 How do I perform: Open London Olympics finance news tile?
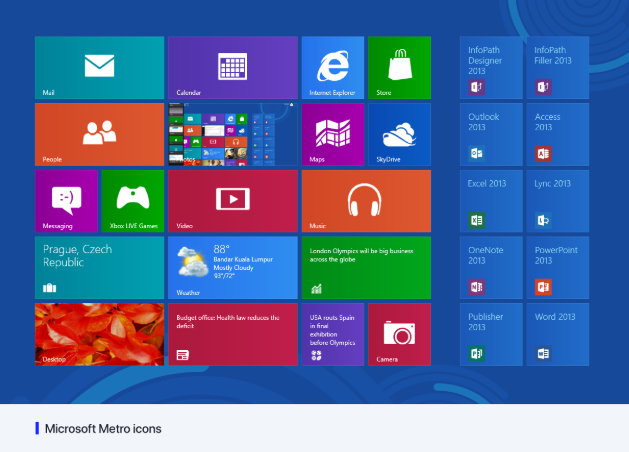tap(366, 268)
